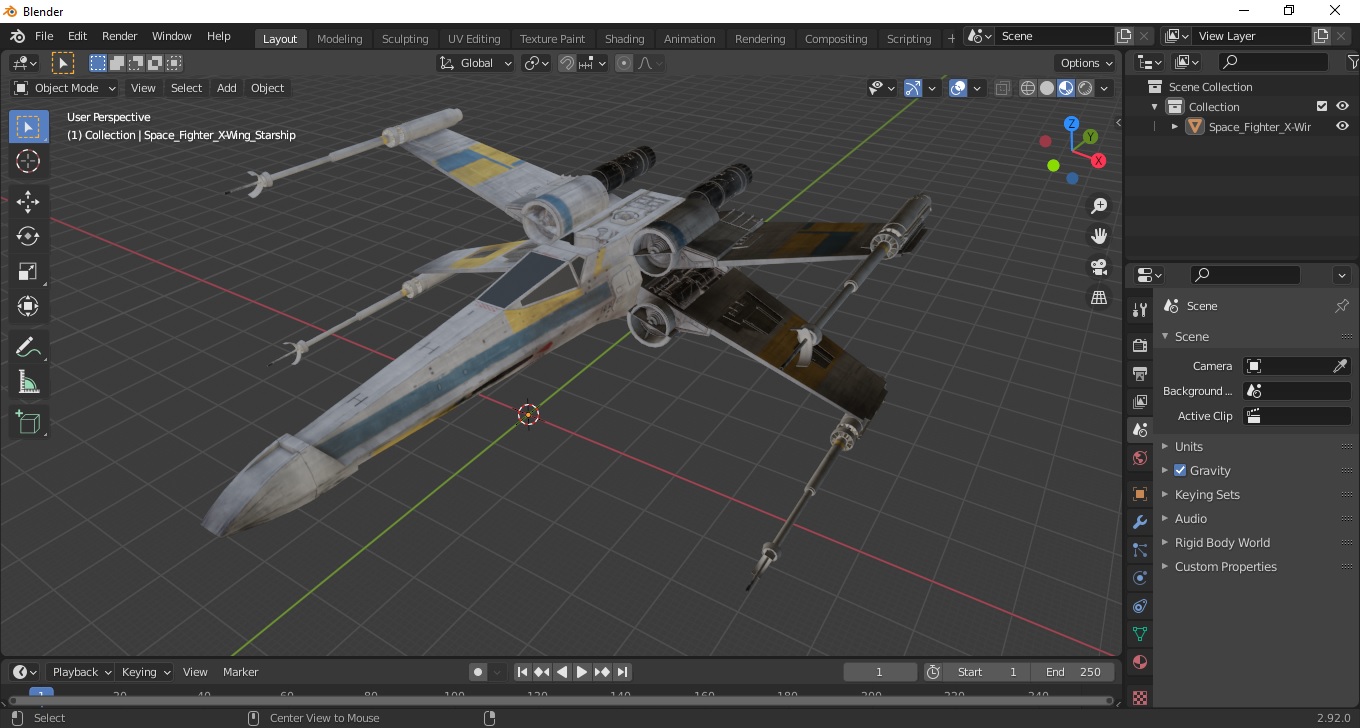Open the Edit menu

coord(77,36)
